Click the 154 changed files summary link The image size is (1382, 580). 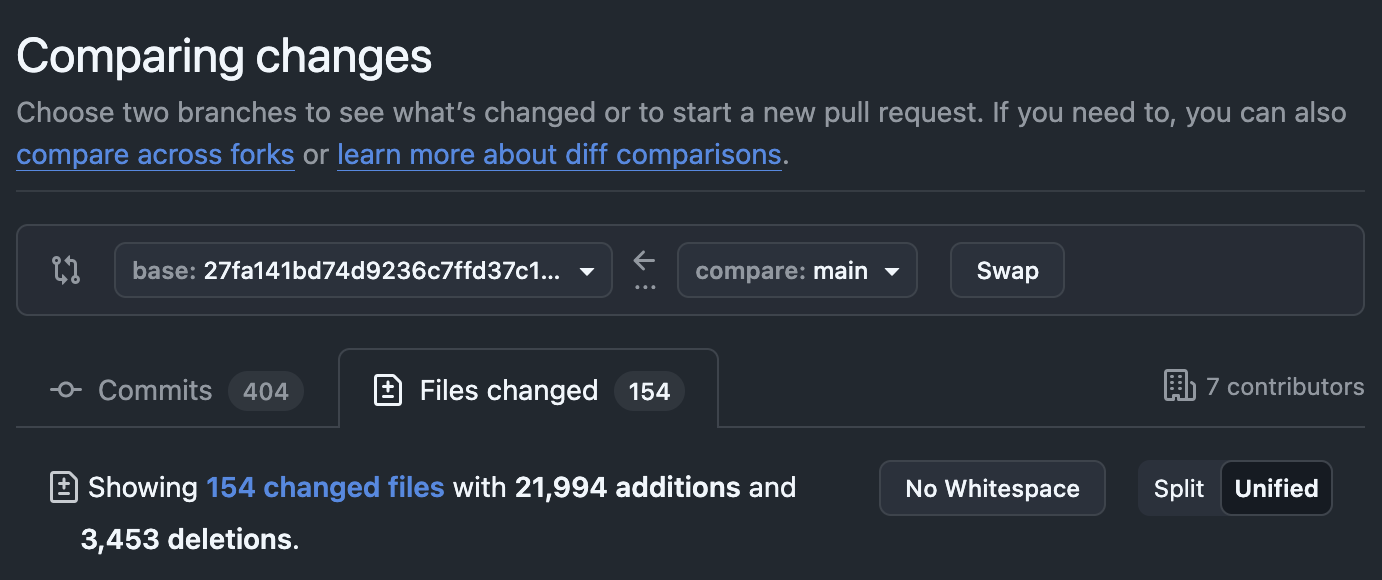(325, 487)
